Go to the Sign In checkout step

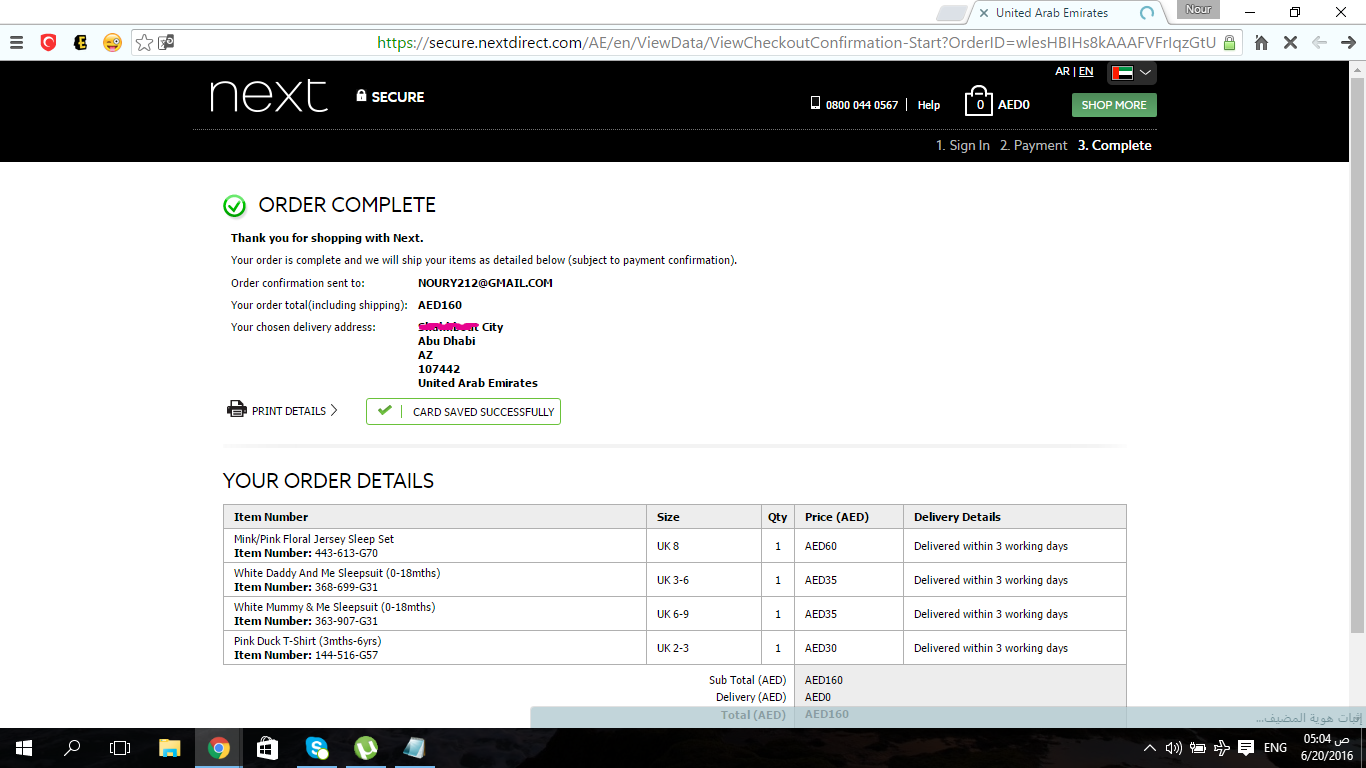click(962, 145)
